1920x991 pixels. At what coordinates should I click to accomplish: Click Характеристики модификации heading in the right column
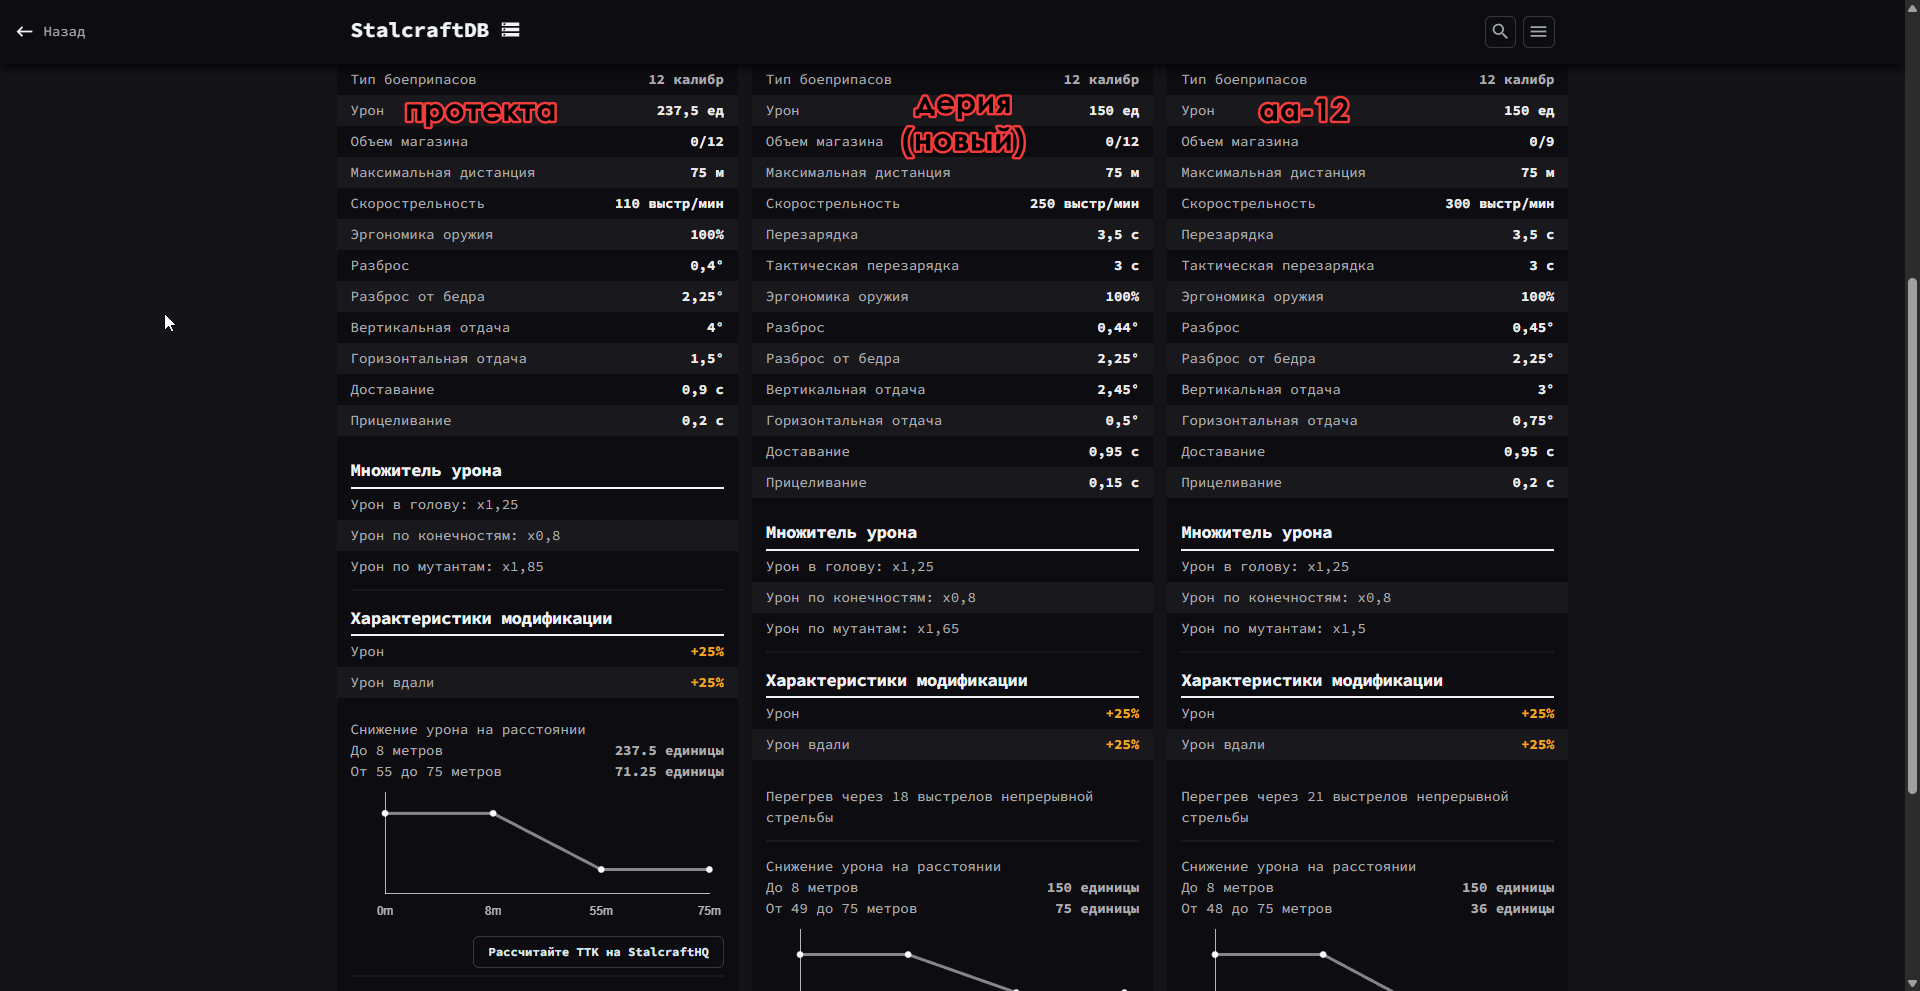coord(1311,681)
